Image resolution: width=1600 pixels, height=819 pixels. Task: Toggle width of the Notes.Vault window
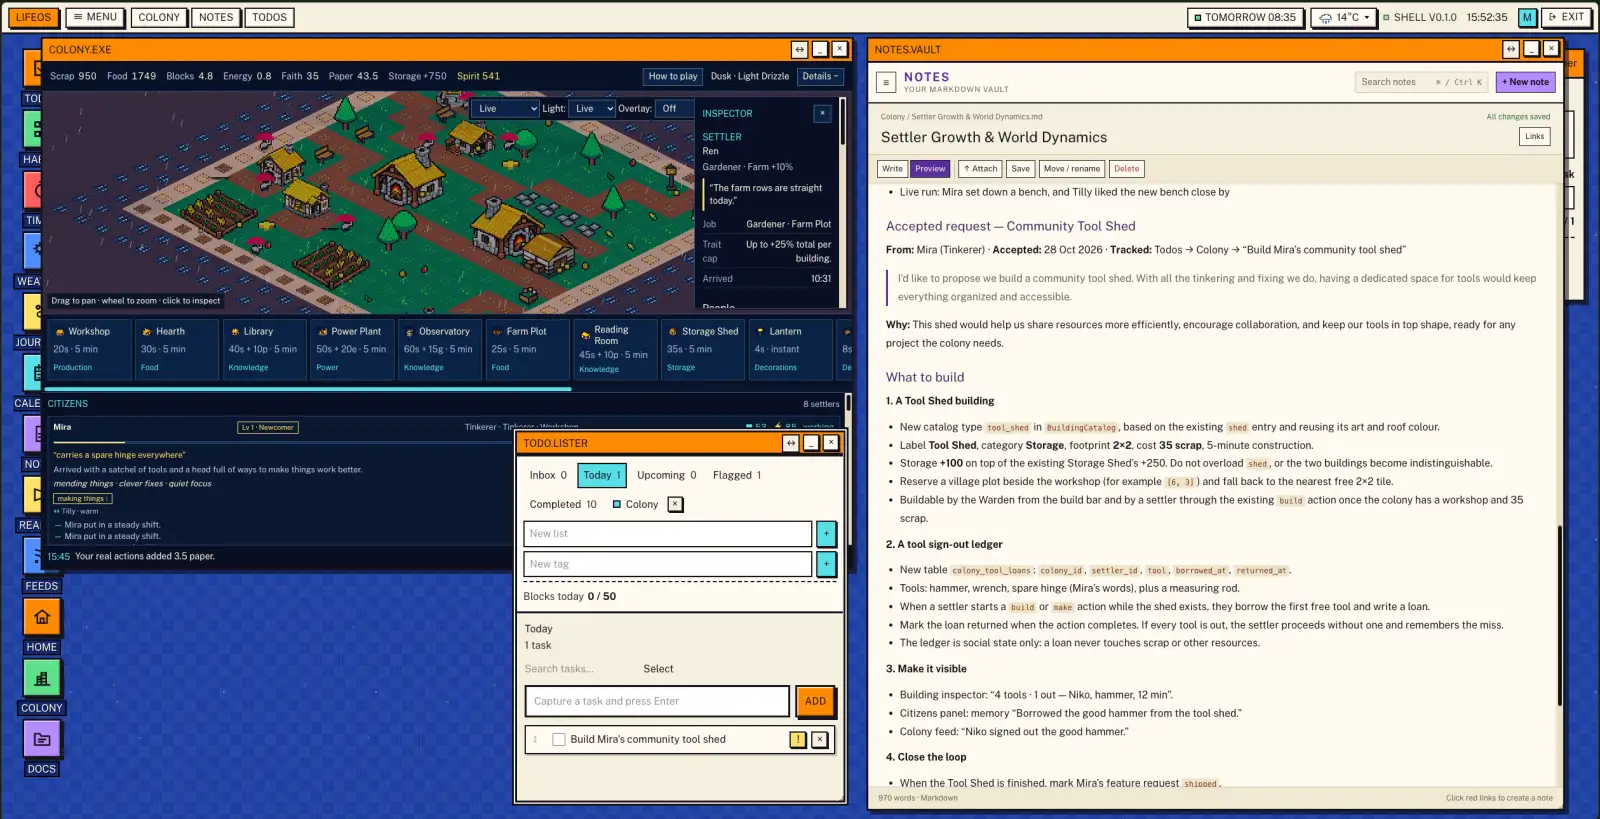tap(1511, 49)
